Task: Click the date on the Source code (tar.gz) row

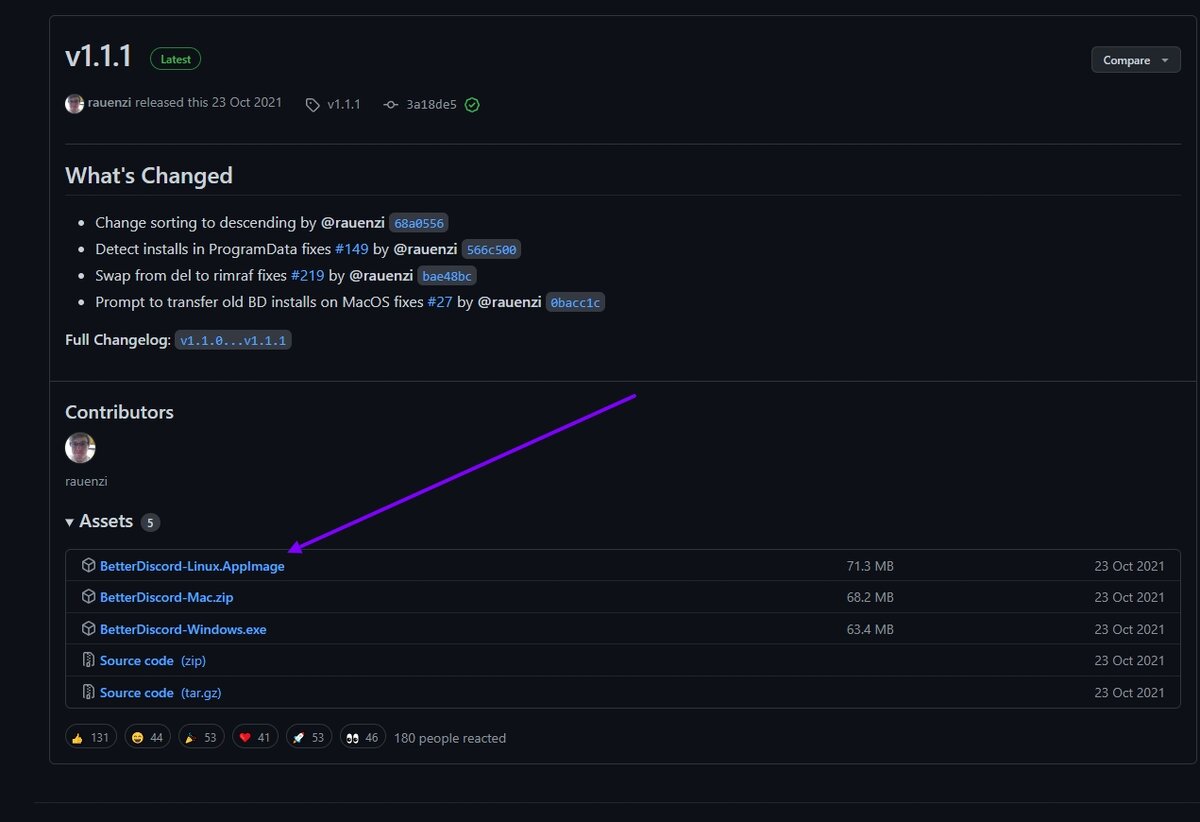Action: (1129, 692)
